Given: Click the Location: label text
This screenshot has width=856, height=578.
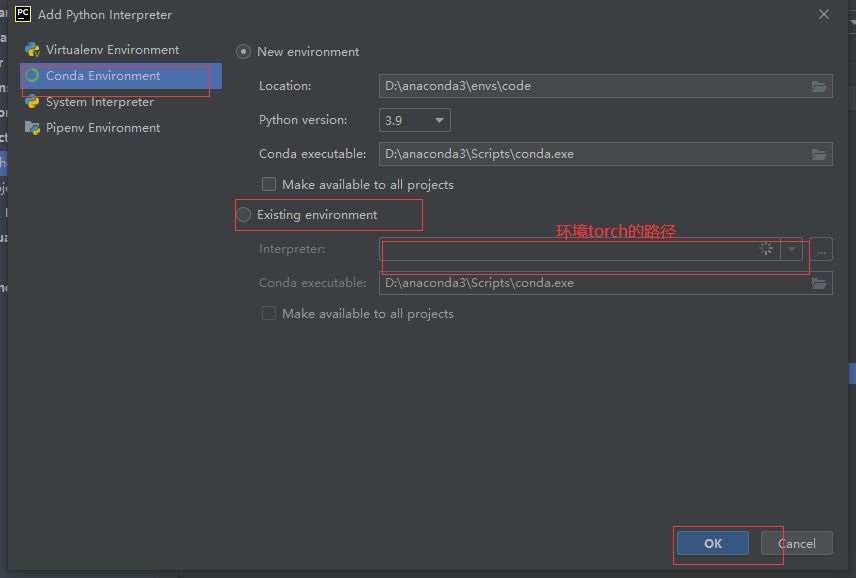Looking at the screenshot, I should [x=285, y=86].
